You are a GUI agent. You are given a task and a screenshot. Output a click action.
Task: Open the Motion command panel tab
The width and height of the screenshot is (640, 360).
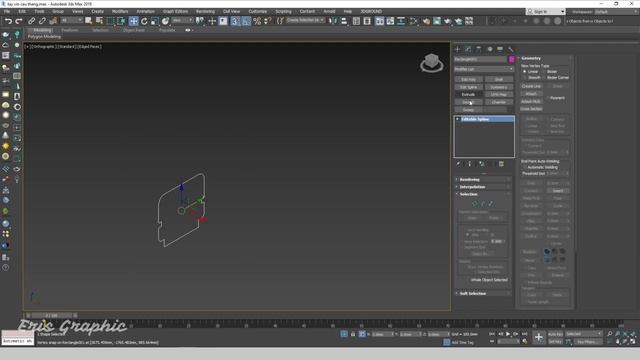click(489, 49)
